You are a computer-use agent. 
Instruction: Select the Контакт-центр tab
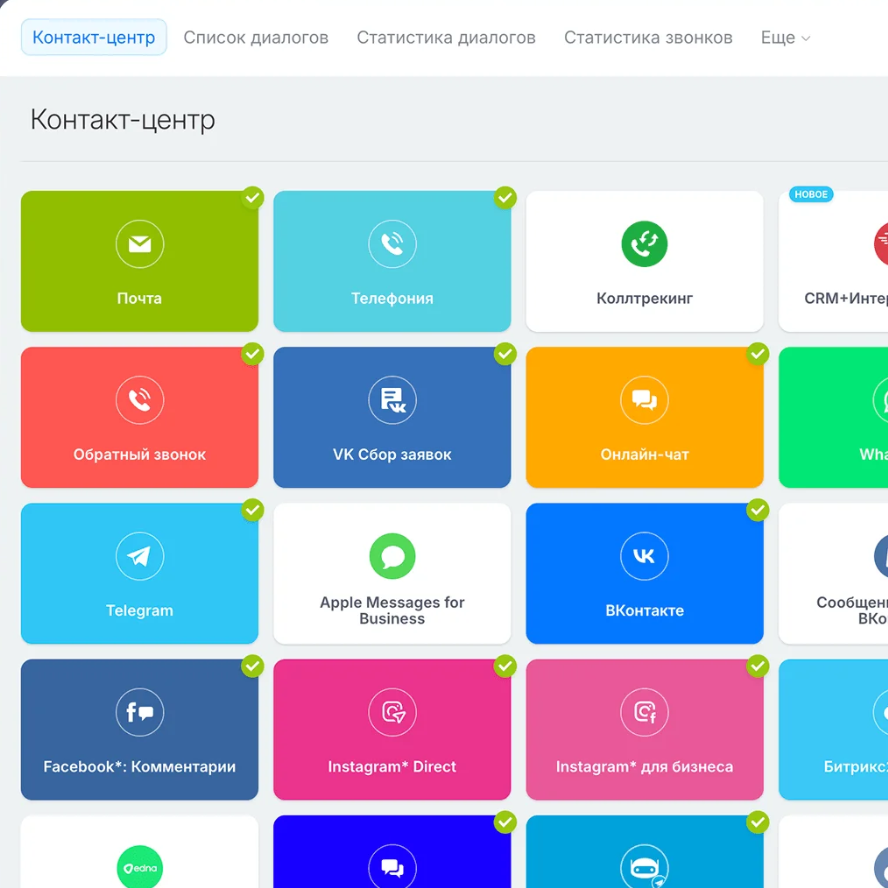pyautogui.click(x=94, y=37)
